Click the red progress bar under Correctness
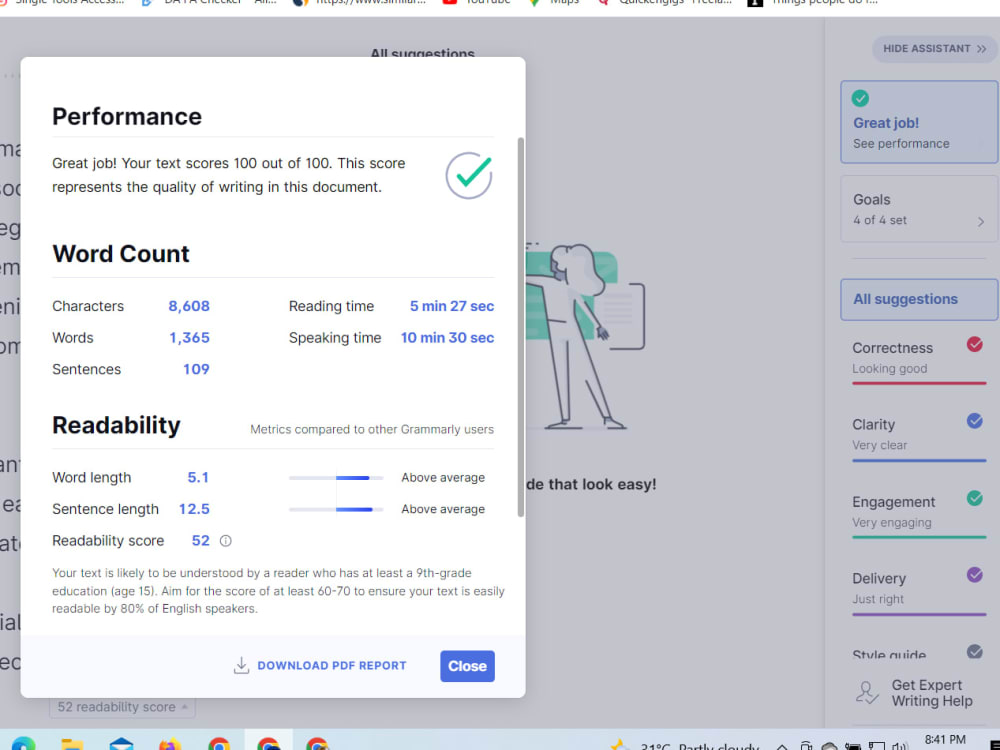Image resolution: width=1000 pixels, height=750 pixels. click(919, 383)
